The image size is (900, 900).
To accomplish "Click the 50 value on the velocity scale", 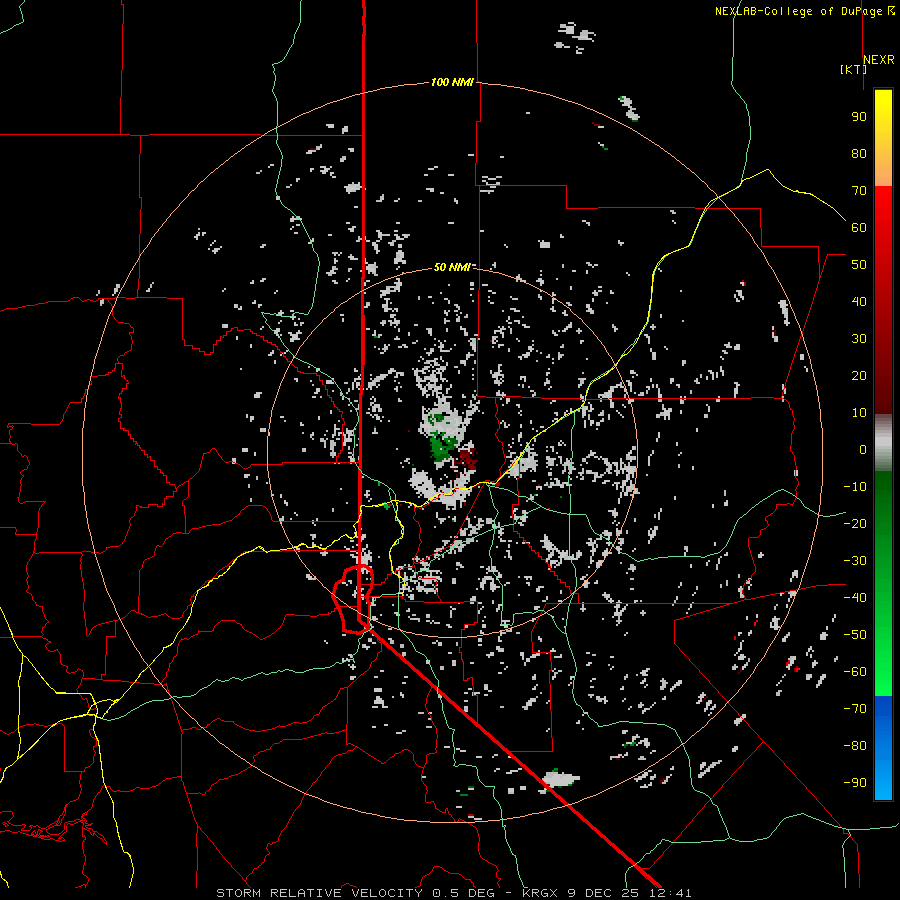I will [859, 265].
